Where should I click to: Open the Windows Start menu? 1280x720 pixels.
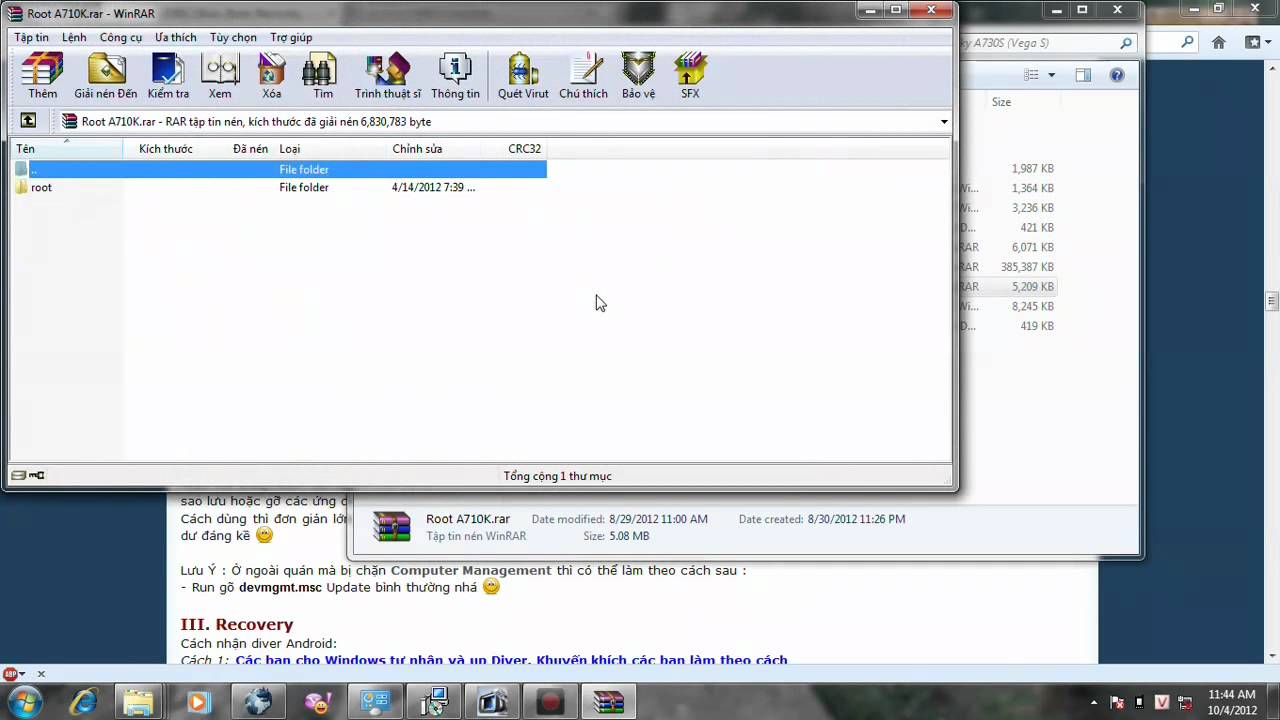pos(25,702)
